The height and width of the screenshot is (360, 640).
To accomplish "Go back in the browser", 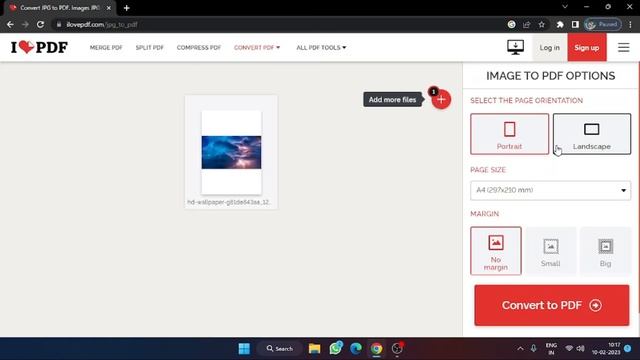I will (10, 24).
